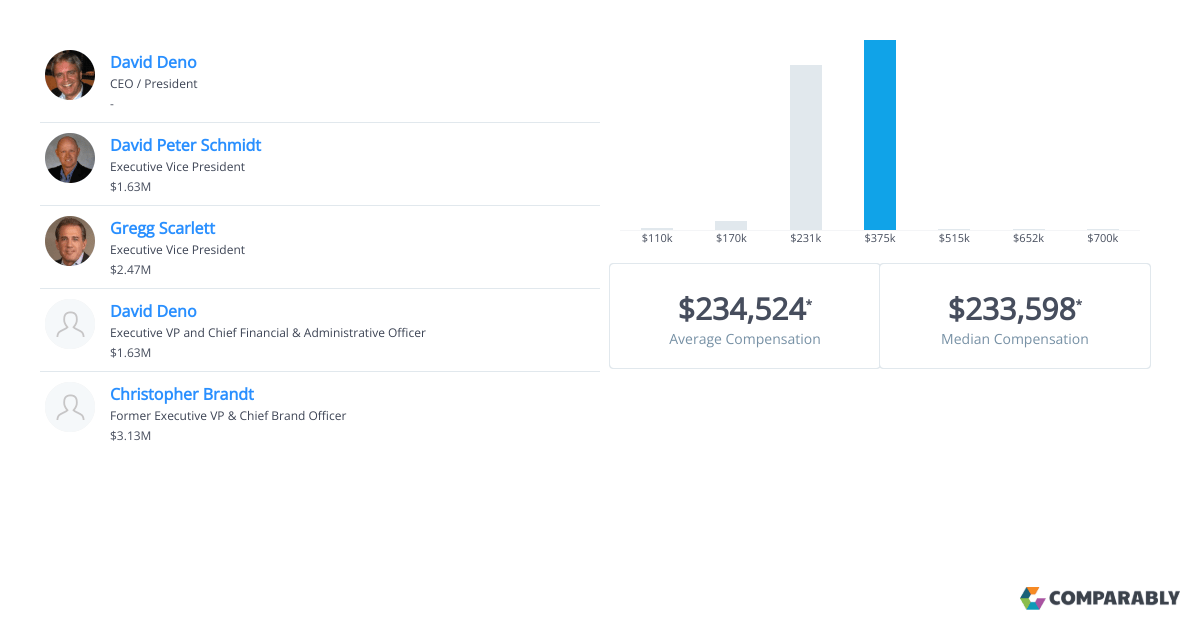Click the small gray bar above $170k
This screenshot has width=1200, height=630.
point(730,224)
